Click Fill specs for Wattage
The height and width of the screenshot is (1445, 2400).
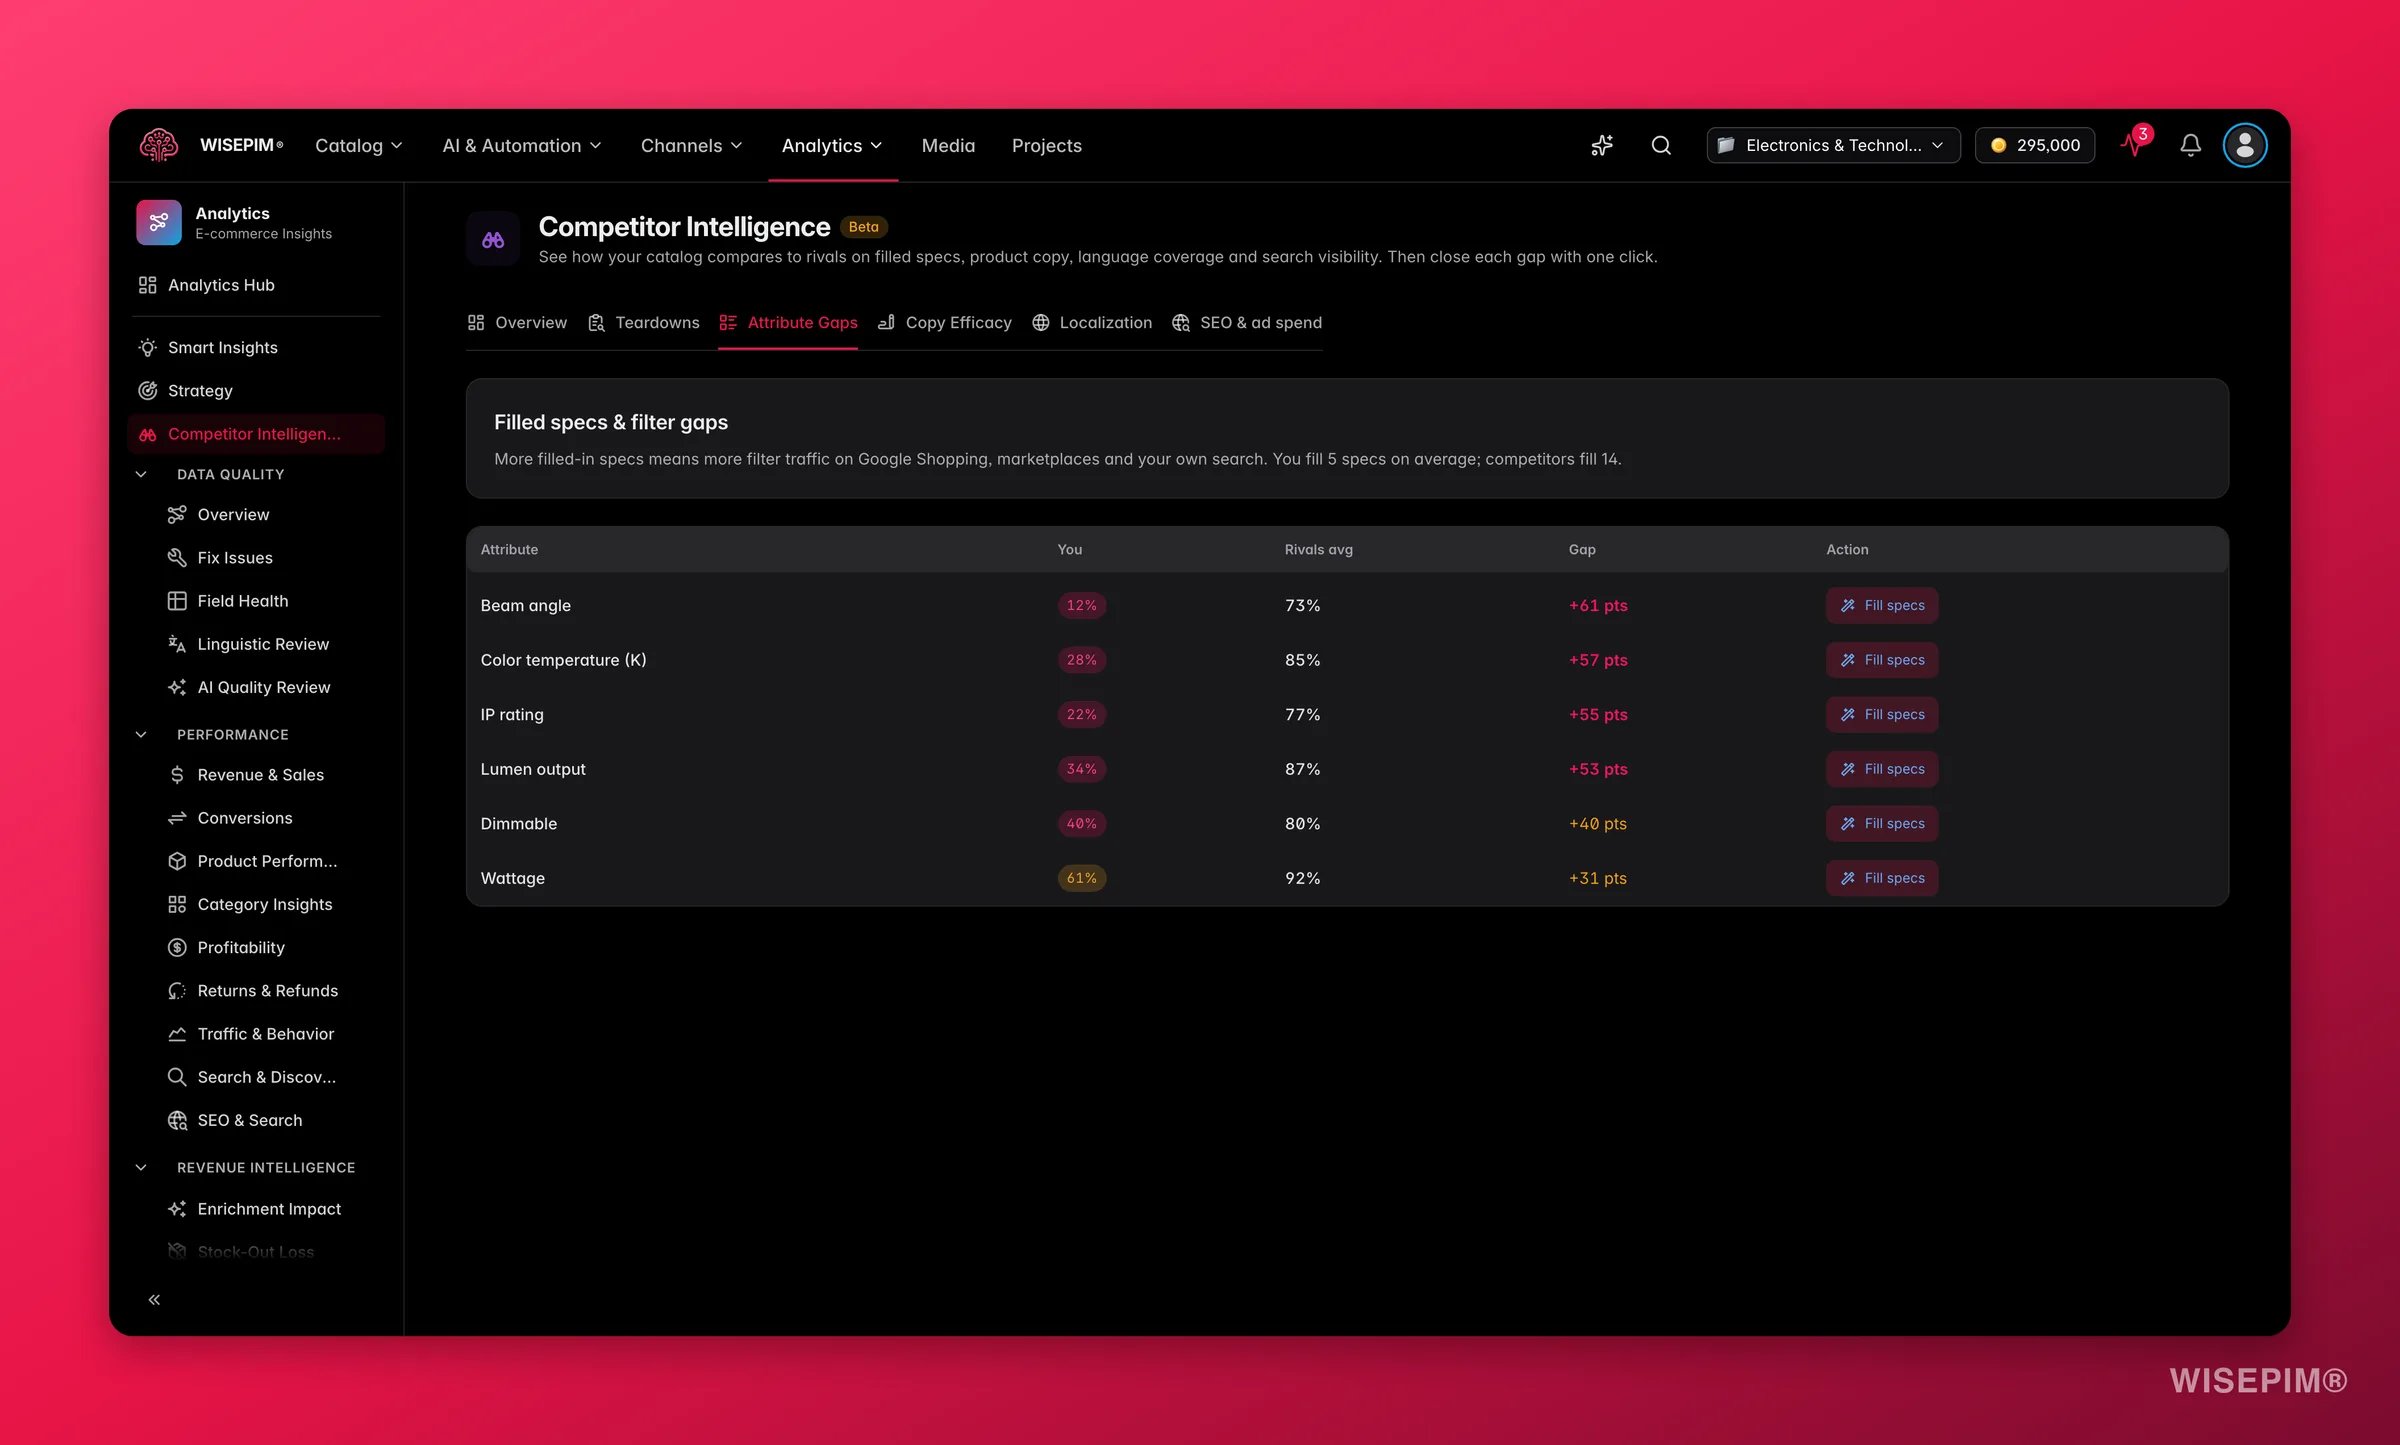[x=1882, y=878]
